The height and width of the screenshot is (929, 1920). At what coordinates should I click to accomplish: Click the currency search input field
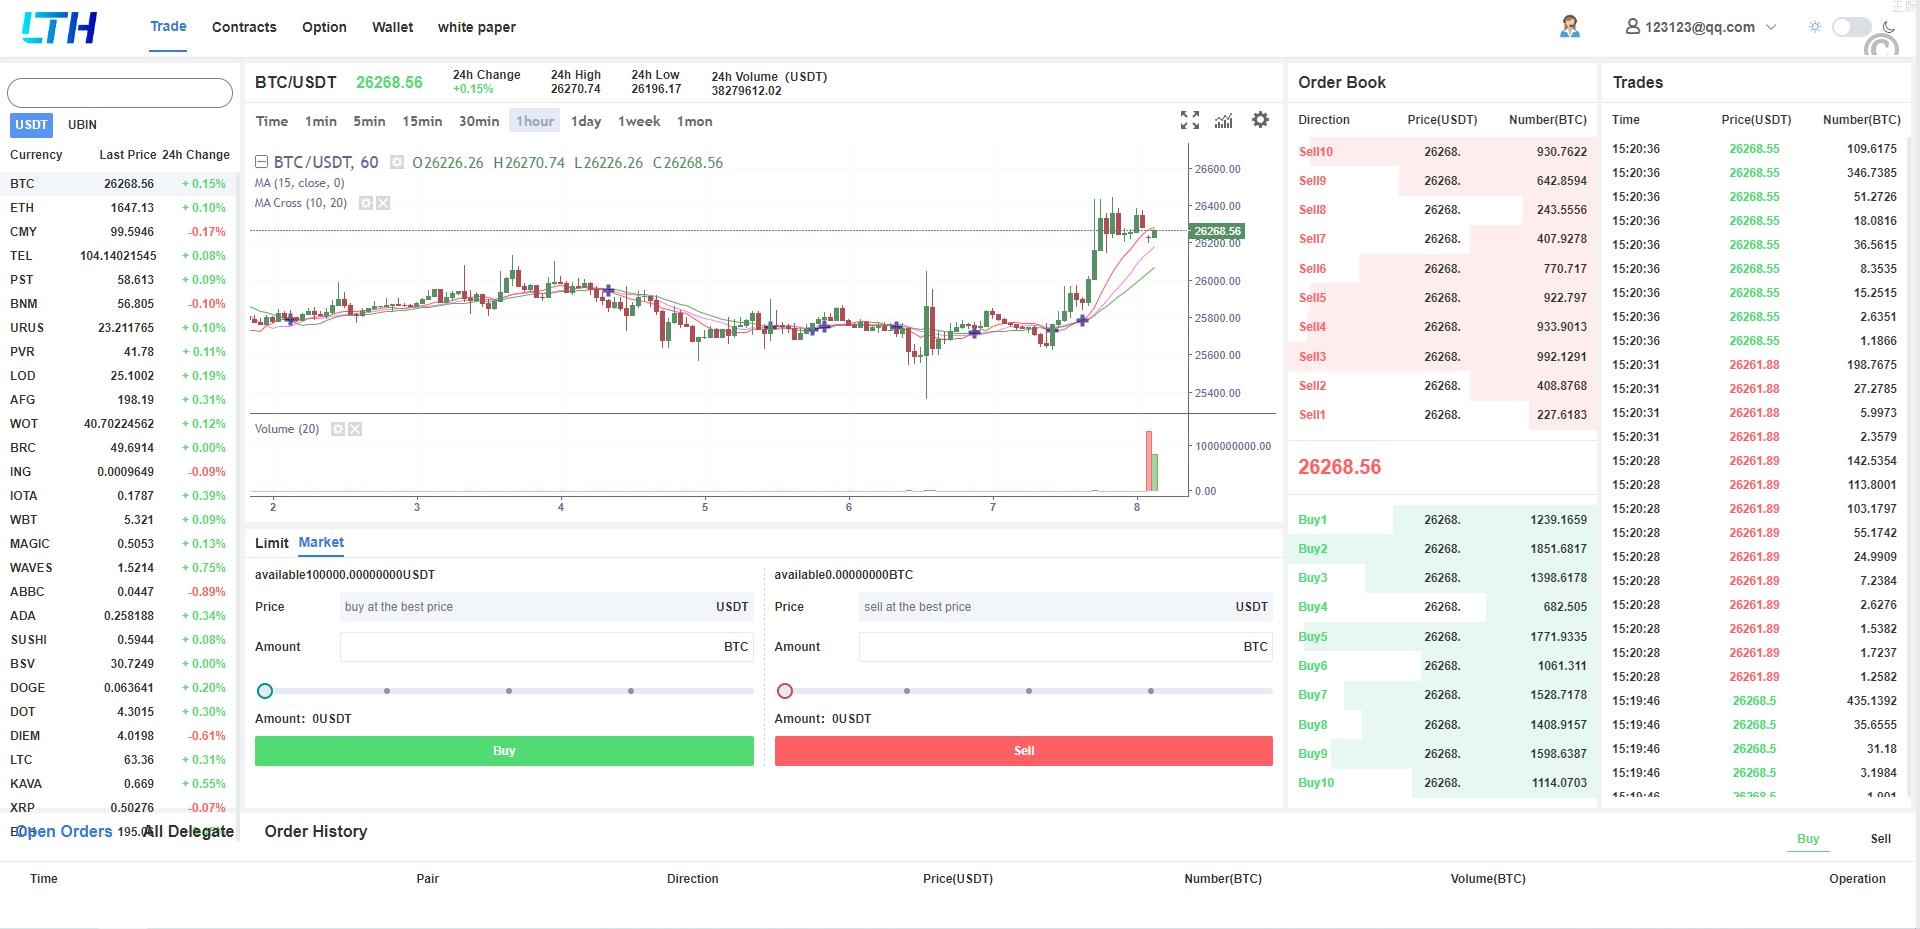120,93
